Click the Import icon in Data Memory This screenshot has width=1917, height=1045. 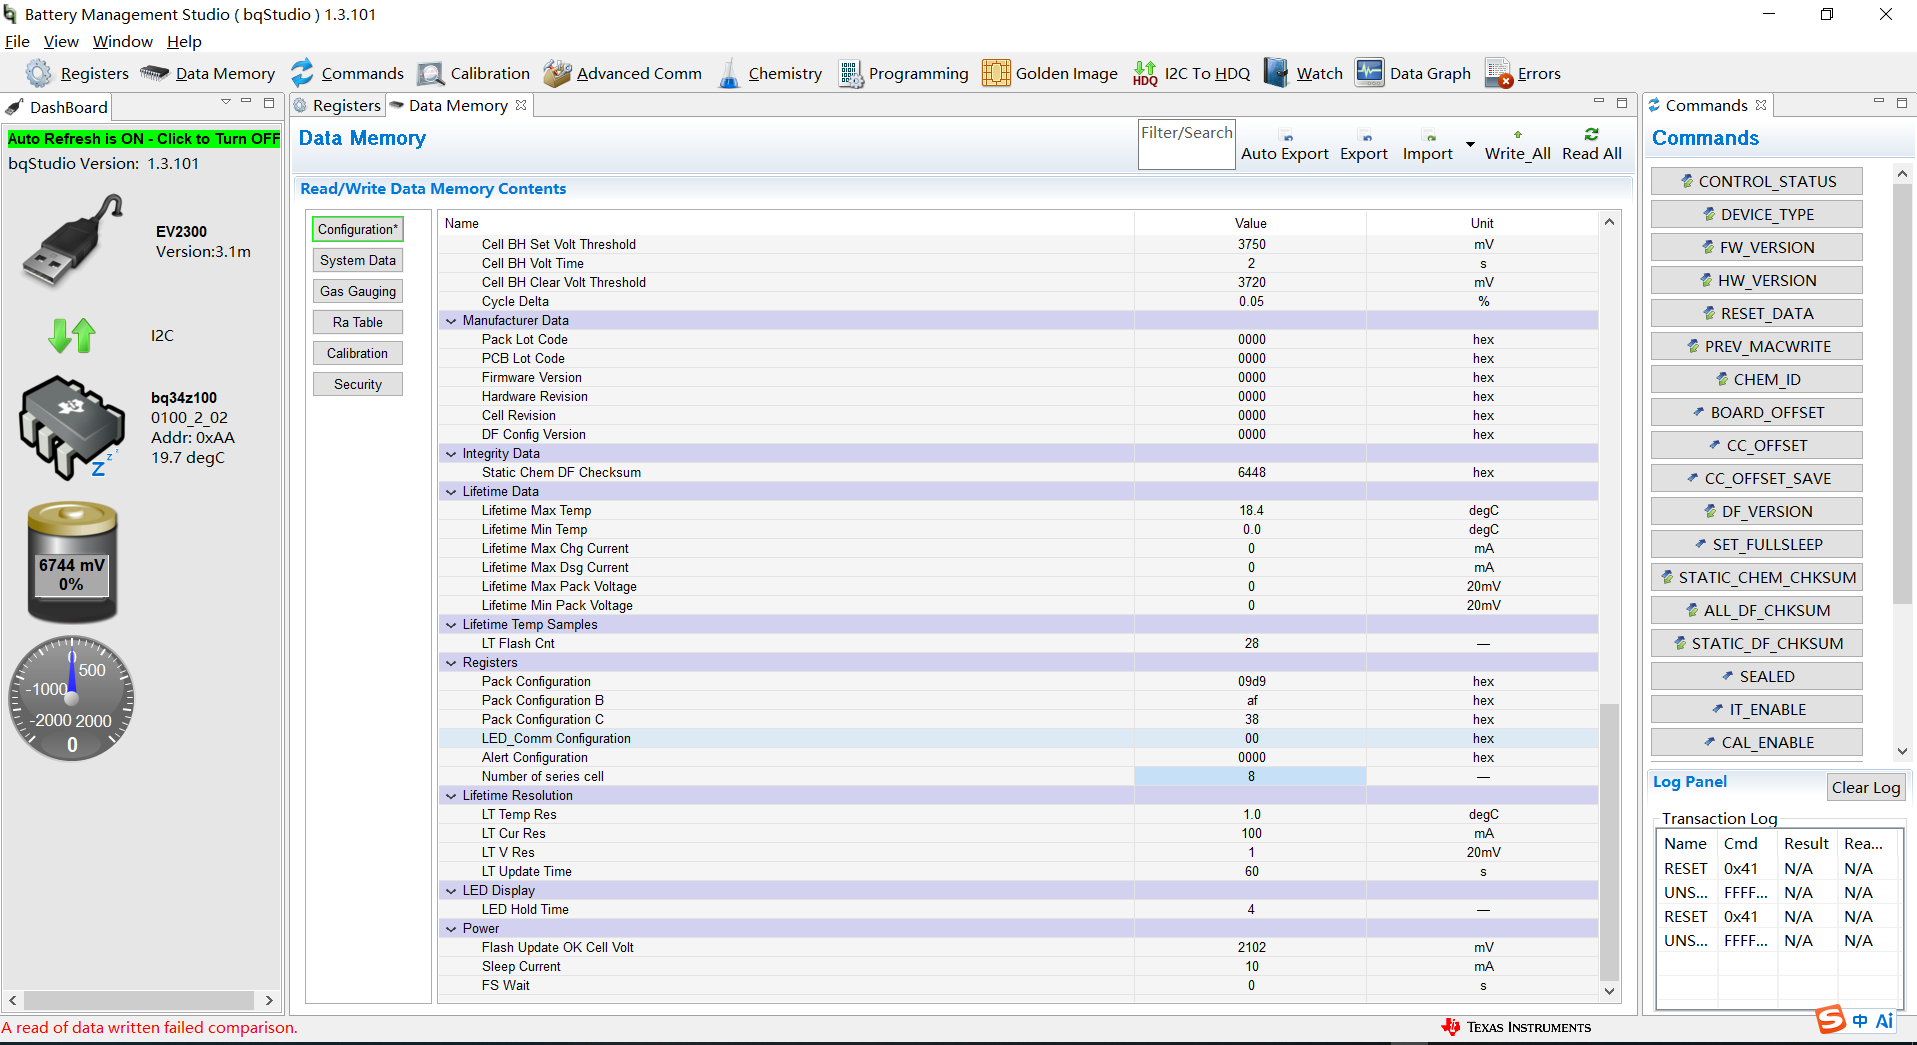click(x=1430, y=137)
